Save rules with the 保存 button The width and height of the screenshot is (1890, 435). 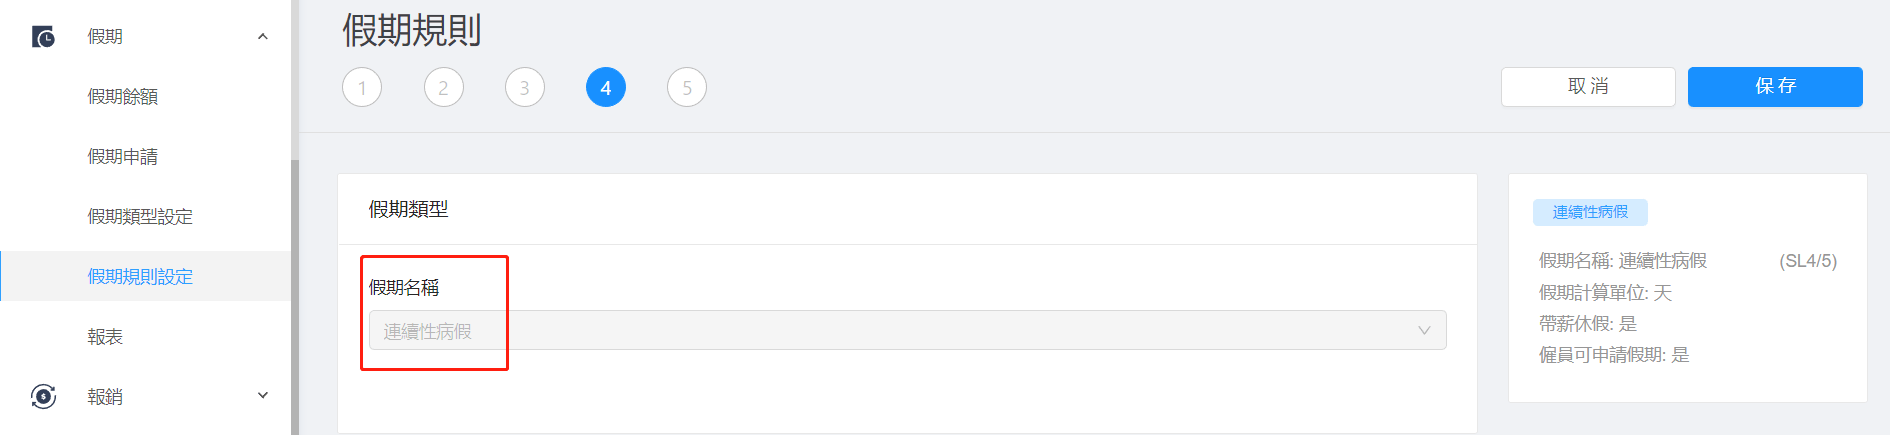coord(1775,87)
